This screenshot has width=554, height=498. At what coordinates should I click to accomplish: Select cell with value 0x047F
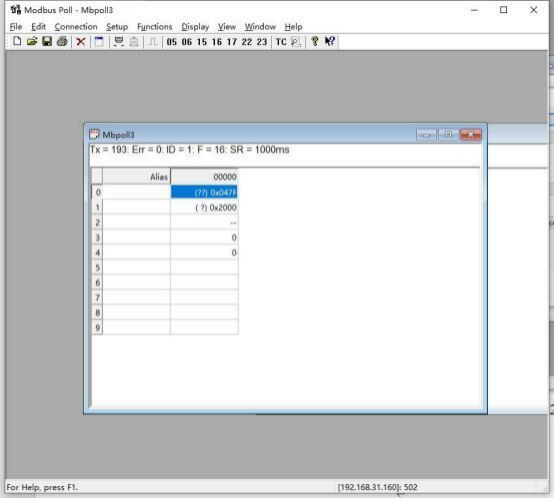click(204, 192)
